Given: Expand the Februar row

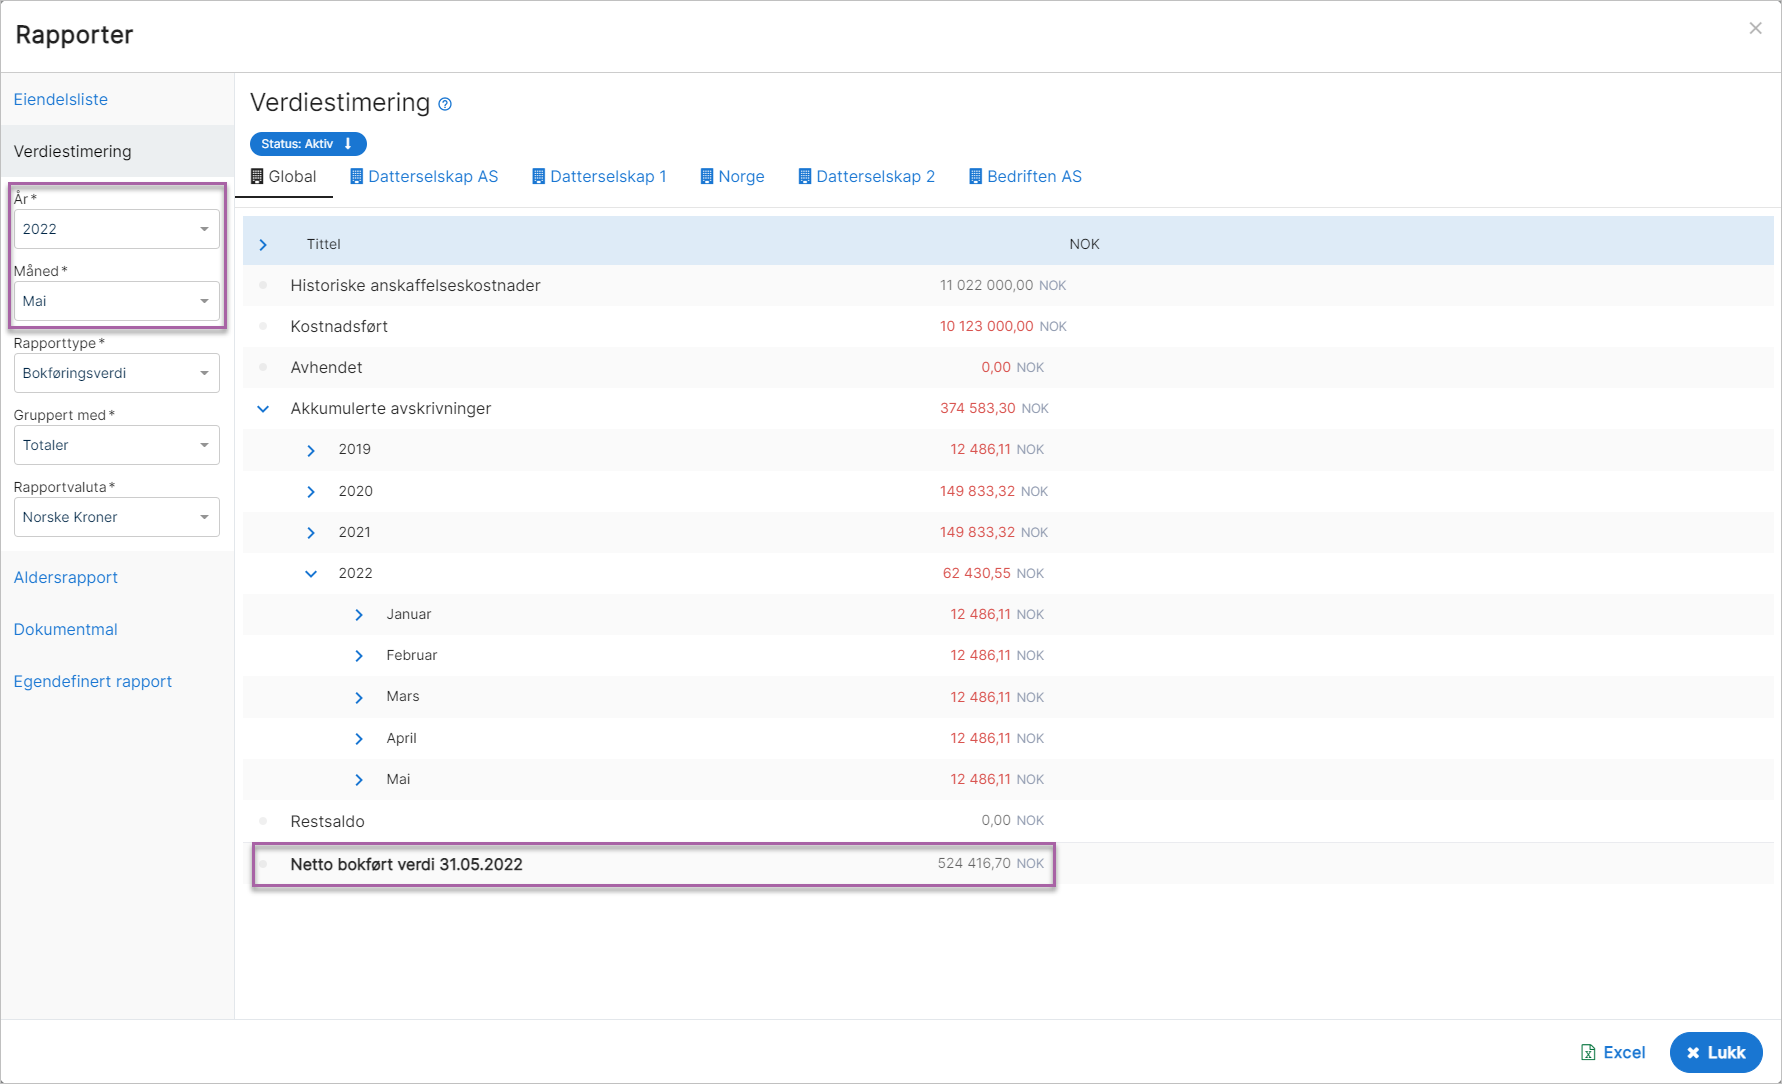Looking at the screenshot, I should 359,655.
